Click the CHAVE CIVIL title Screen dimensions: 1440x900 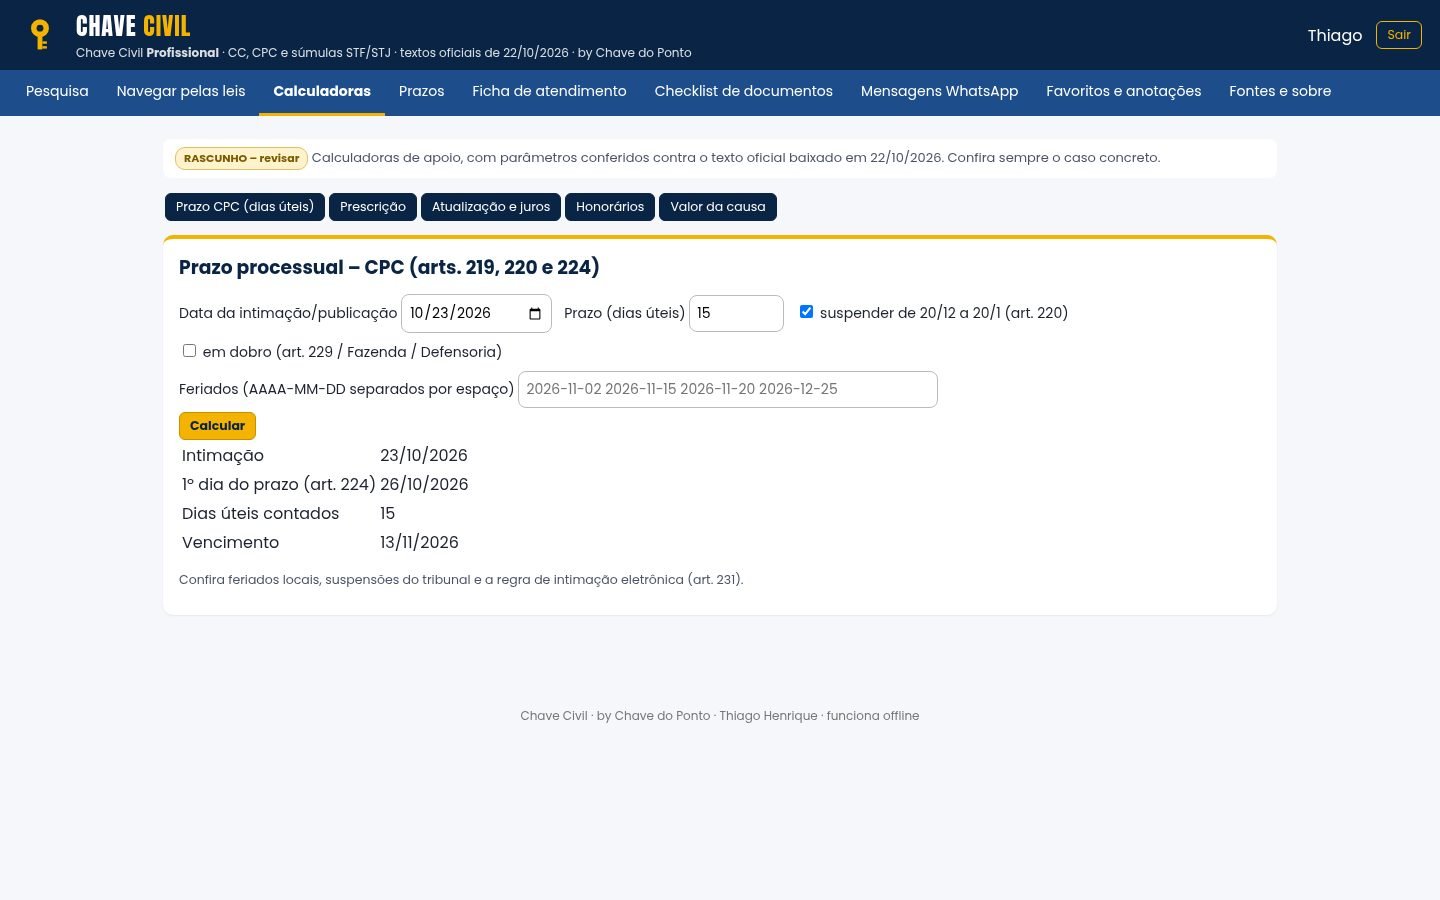tap(133, 26)
